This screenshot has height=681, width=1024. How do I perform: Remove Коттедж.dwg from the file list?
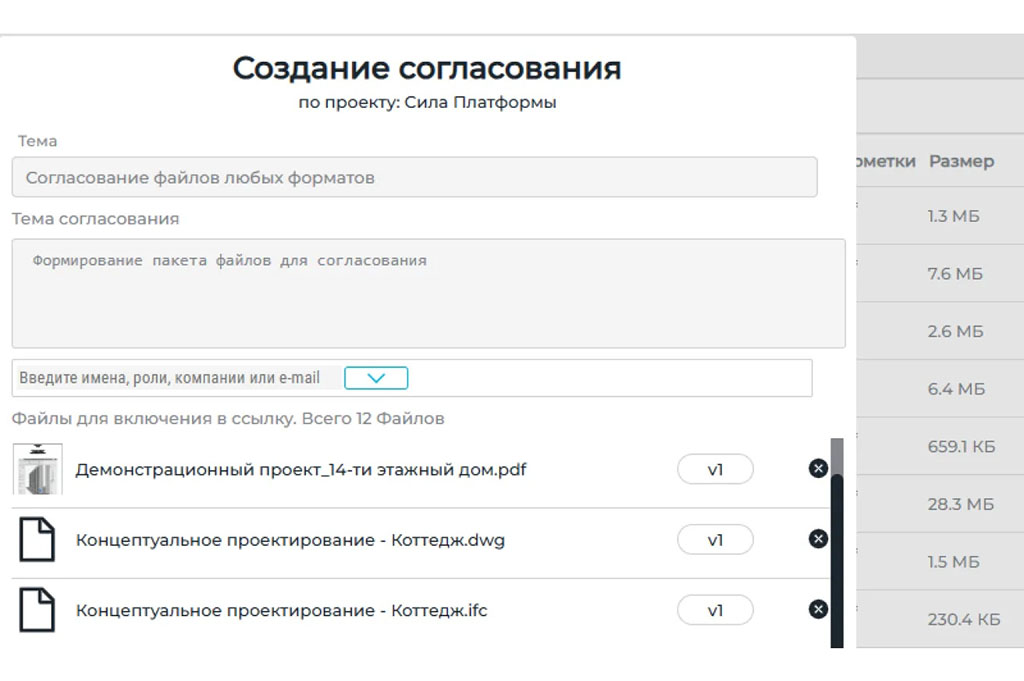pyautogui.click(x=818, y=539)
